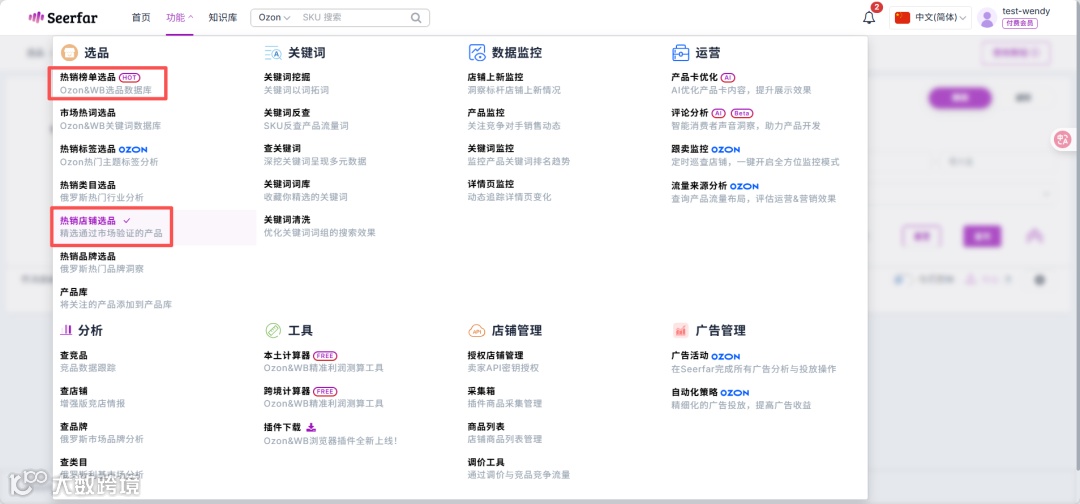Viewport: 1080px width, 504px height.
Task: Open the notification bell
Action: (x=869, y=18)
